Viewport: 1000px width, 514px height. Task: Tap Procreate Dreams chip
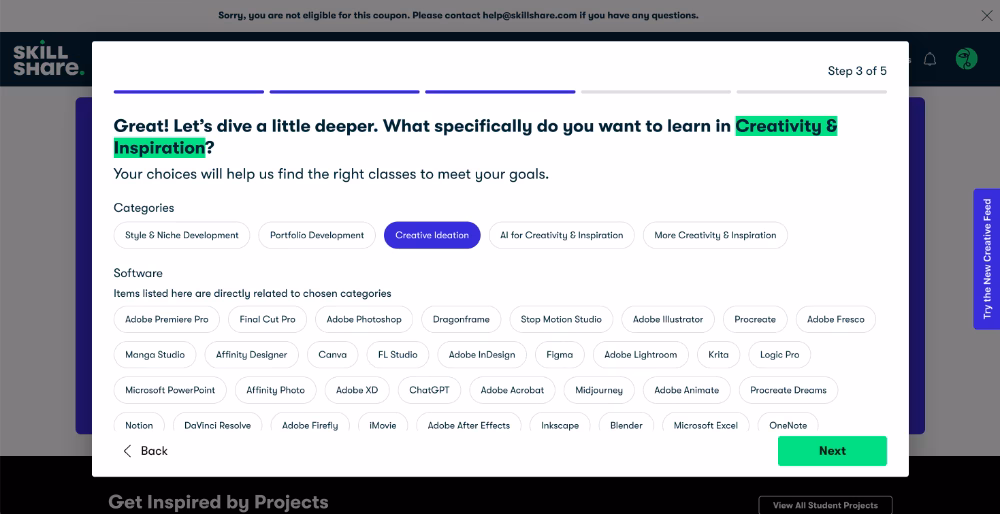(788, 390)
